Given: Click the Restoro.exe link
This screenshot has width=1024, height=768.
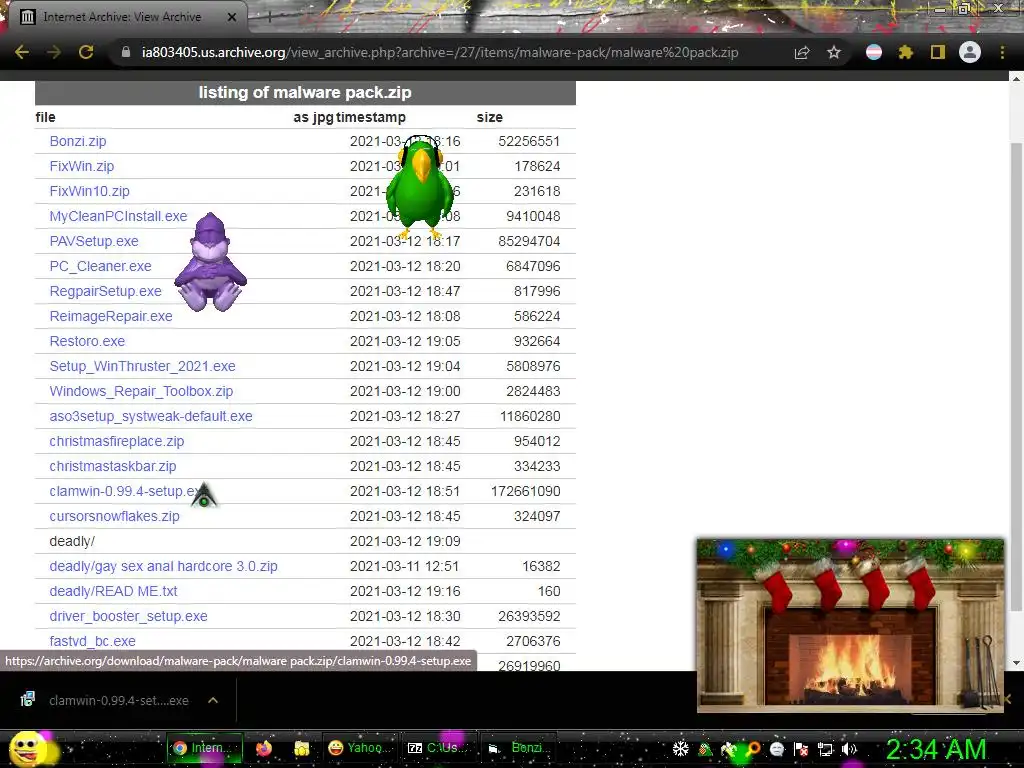Looking at the screenshot, I should pyautogui.click(x=87, y=341).
